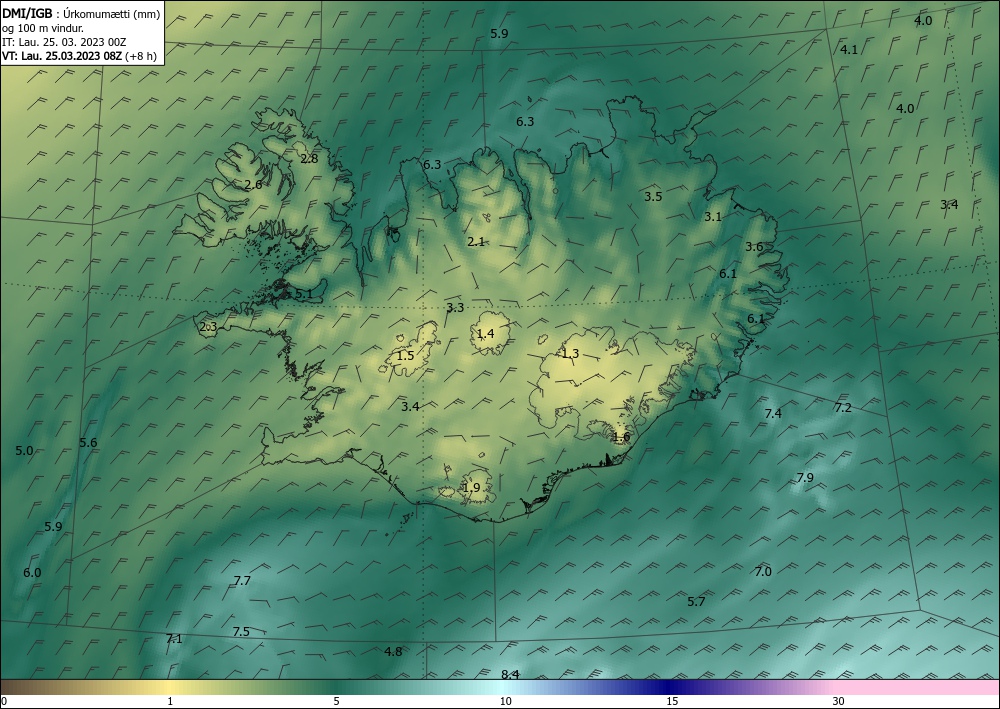Click the 7.1 value label
The image size is (1000, 709).
tap(174, 639)
